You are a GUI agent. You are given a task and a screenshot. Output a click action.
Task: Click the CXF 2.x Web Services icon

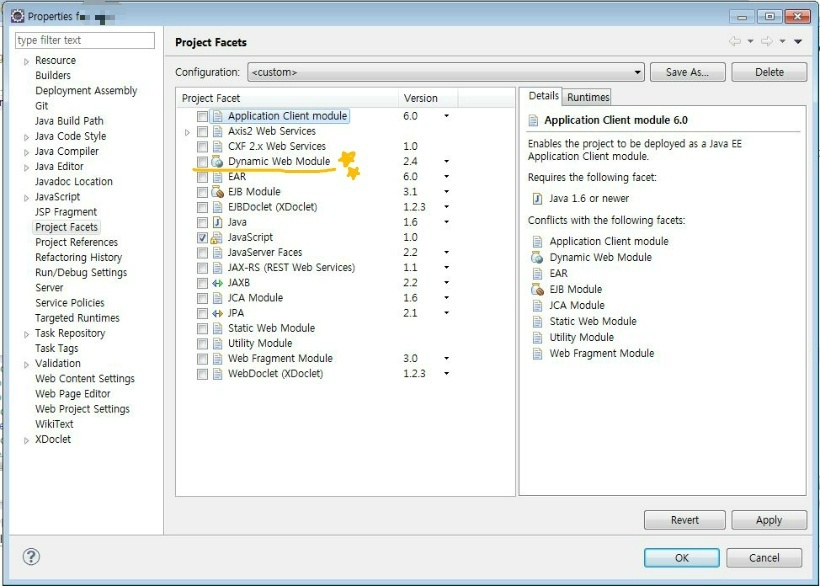click(218, 146)
